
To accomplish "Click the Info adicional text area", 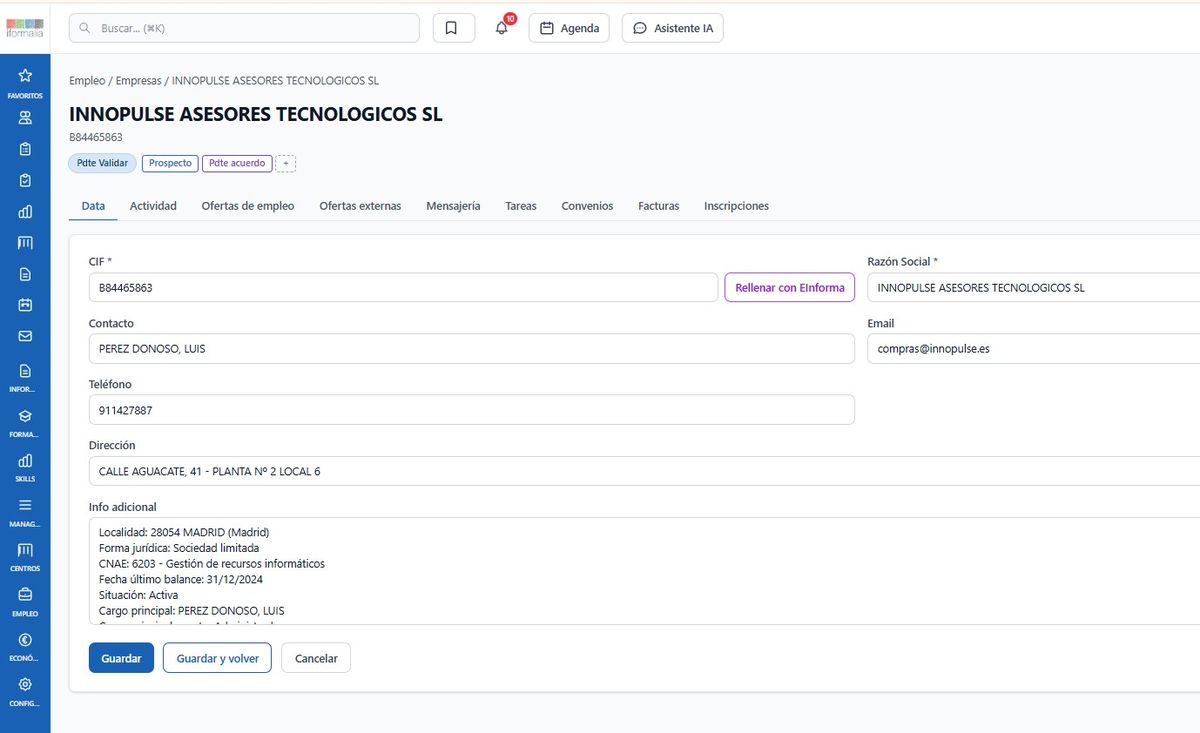I will 644,571.
